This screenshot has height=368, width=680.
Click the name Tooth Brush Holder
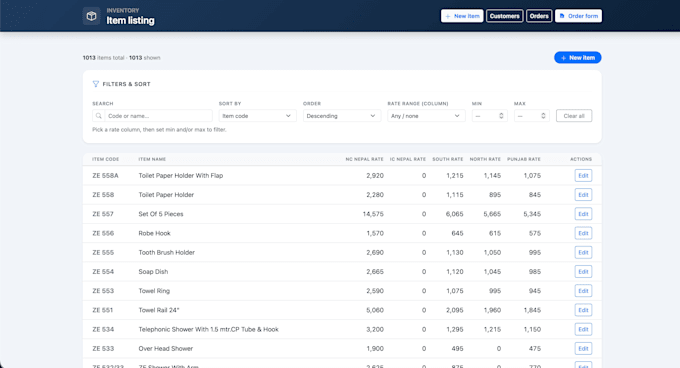[x=167, y=252]
